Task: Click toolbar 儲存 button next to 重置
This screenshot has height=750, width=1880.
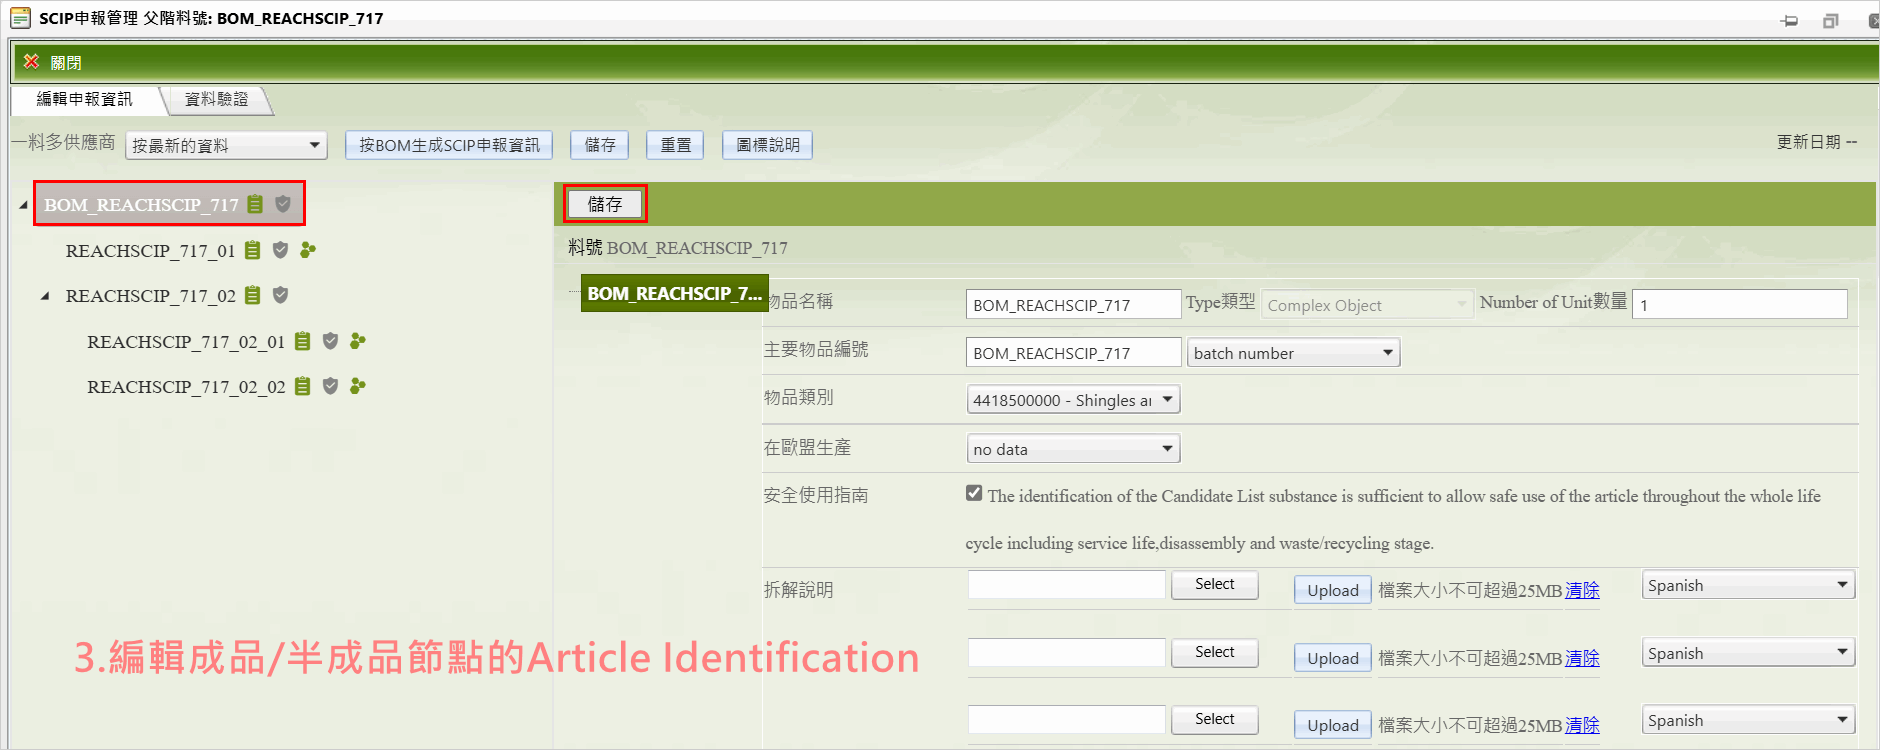Action: click(600, 145)
